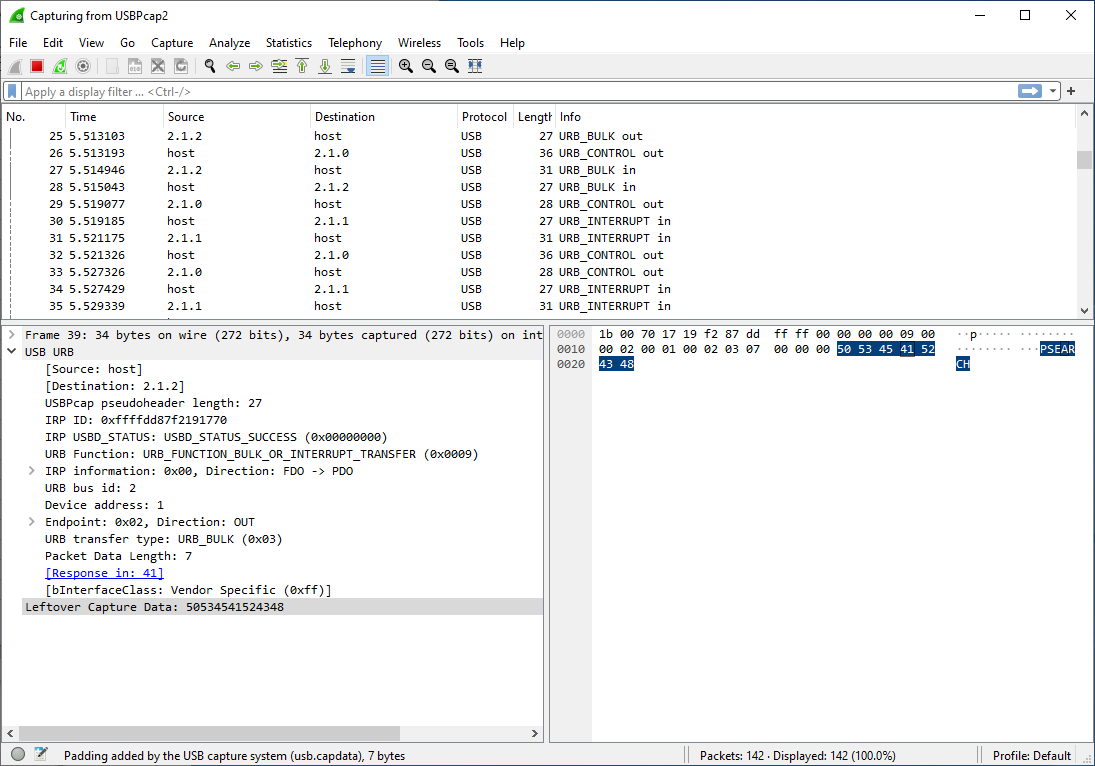This screenshot has height=766, width=1095.
Task: Expand the Endpoint 0x02 field
Action: 30,521
